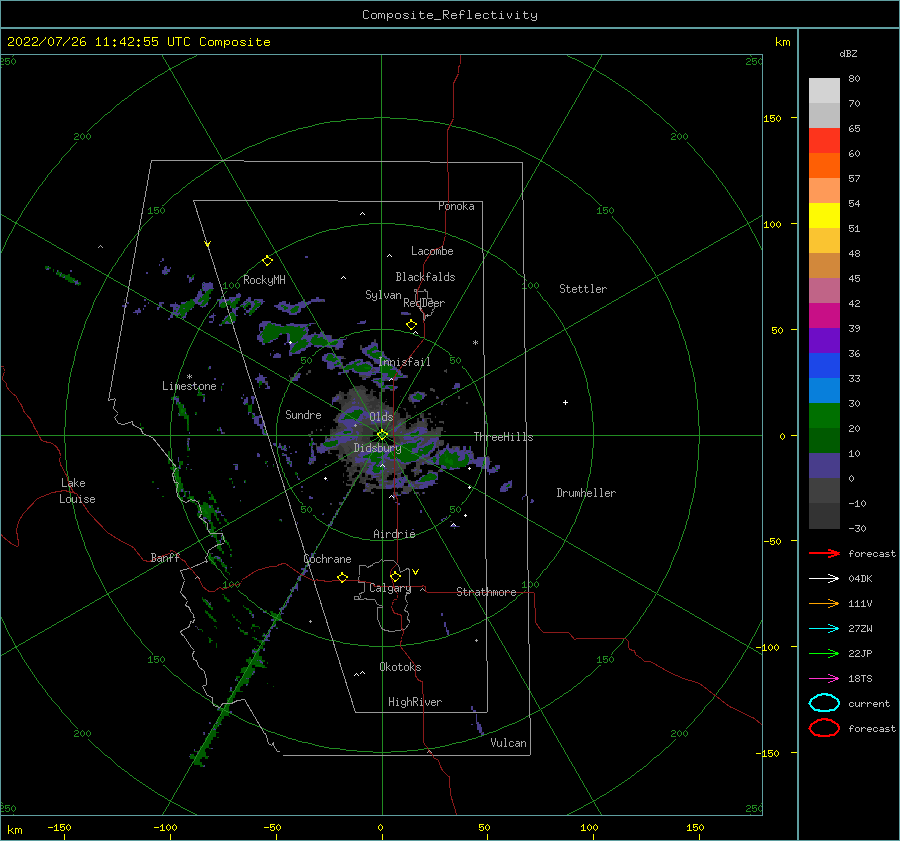900x841 pixels.
Task: Select the cyan 'current' ellipse legend icon
Action: point(824,703)
